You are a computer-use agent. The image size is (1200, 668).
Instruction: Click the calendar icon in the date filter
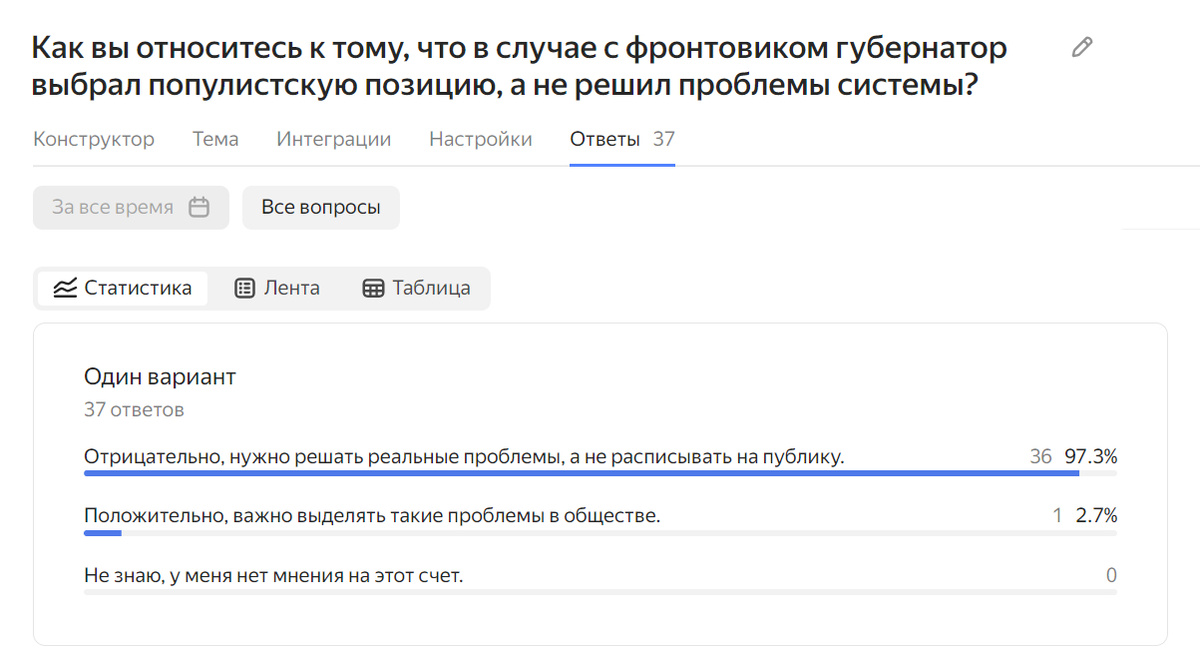pos(200,207)
